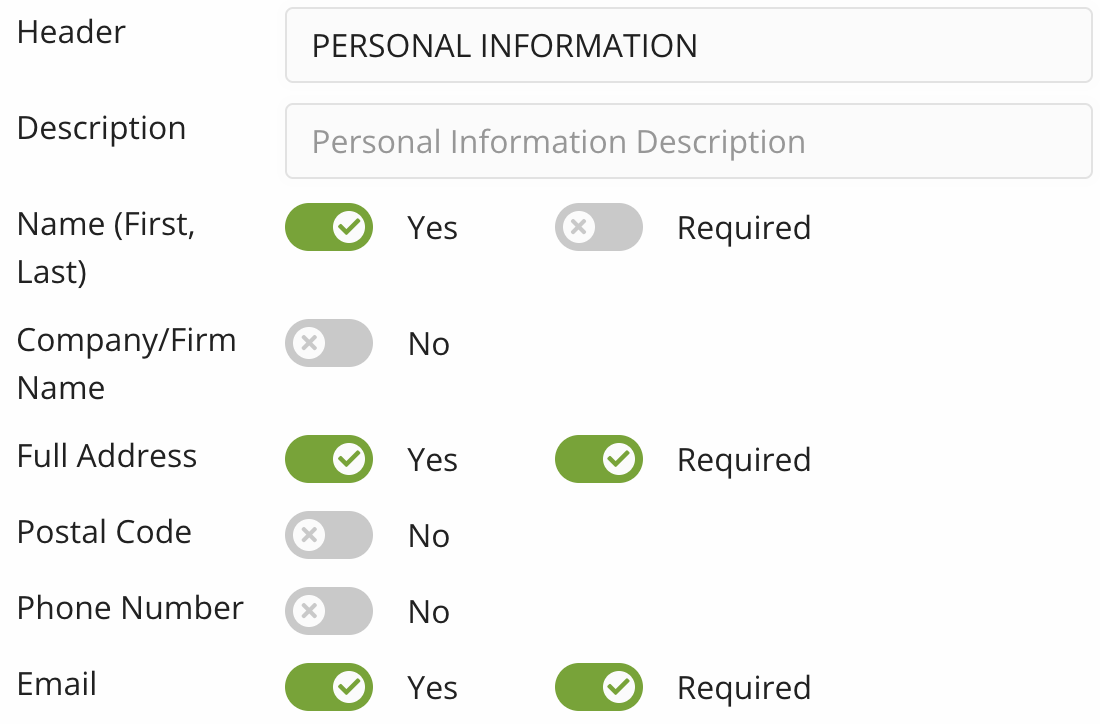This screenshot has height=724, width=1100.
Task: Click the Header text field
Action: click(x=688, y=46)
